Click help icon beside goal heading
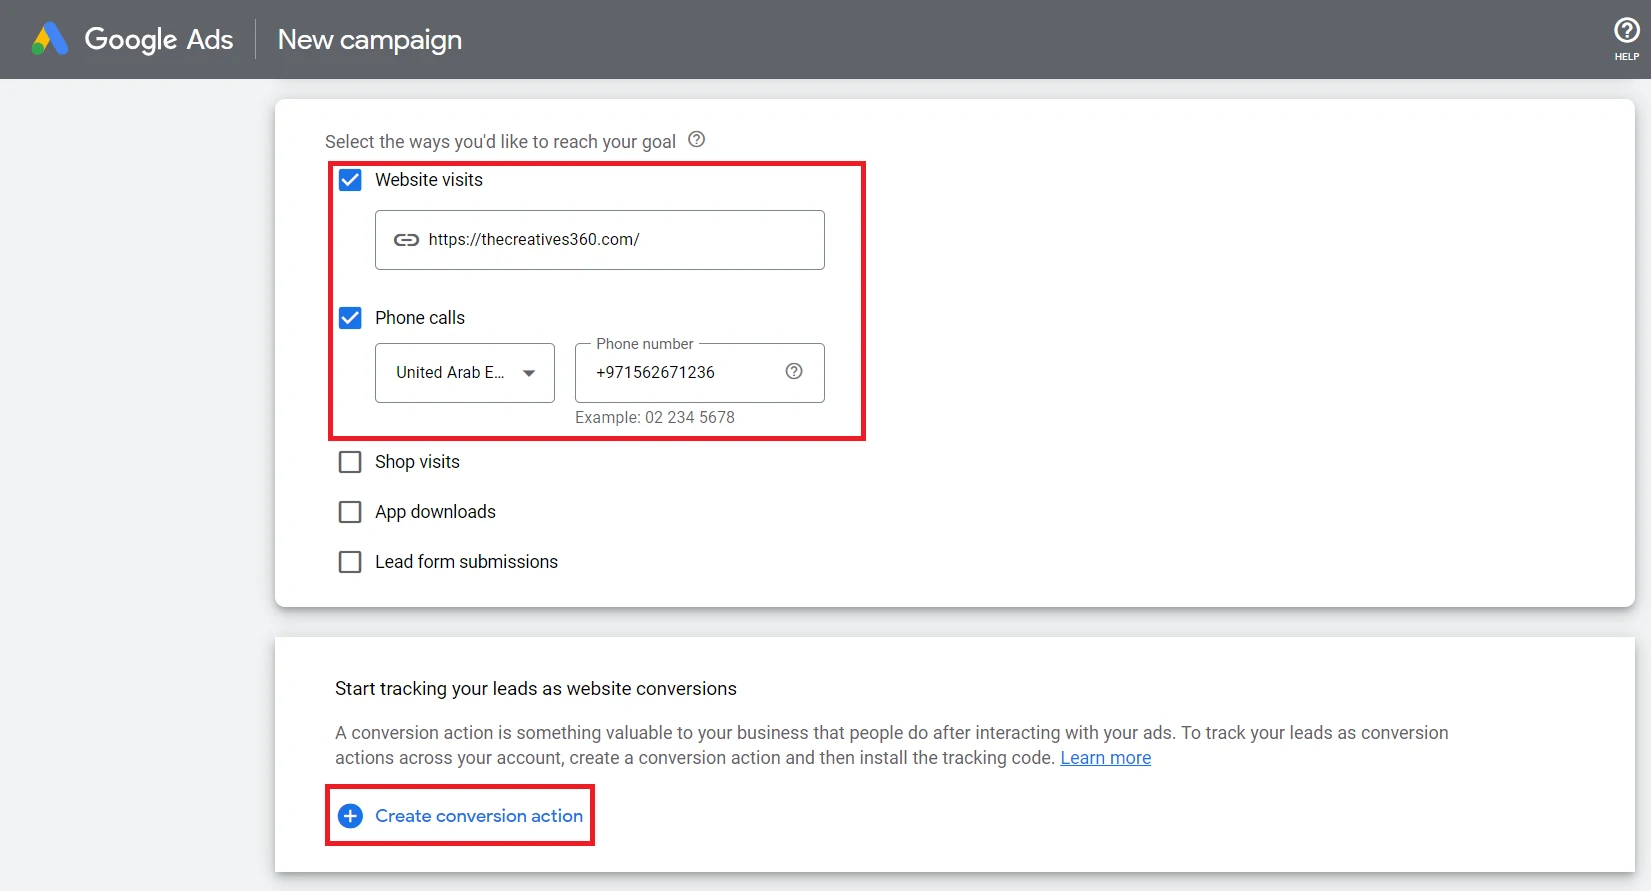The width and height of the screenshot is (1651, 891). pyautogui.click(x=697, y=140)
